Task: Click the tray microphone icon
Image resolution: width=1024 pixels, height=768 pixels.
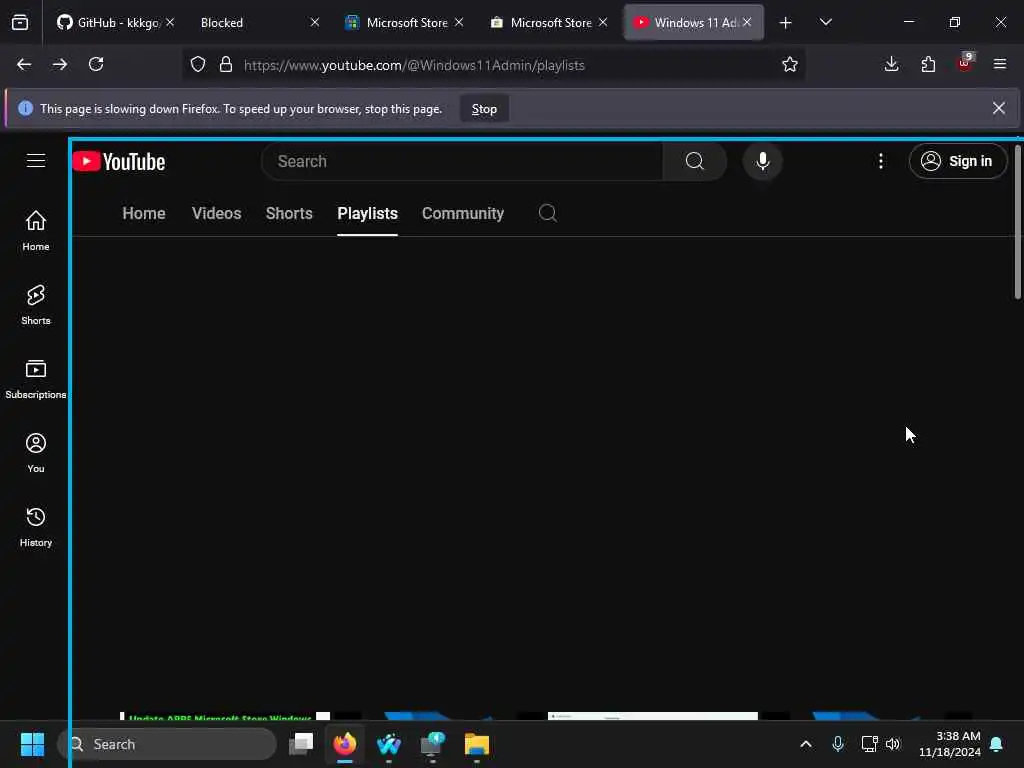Action: point(838,744)
